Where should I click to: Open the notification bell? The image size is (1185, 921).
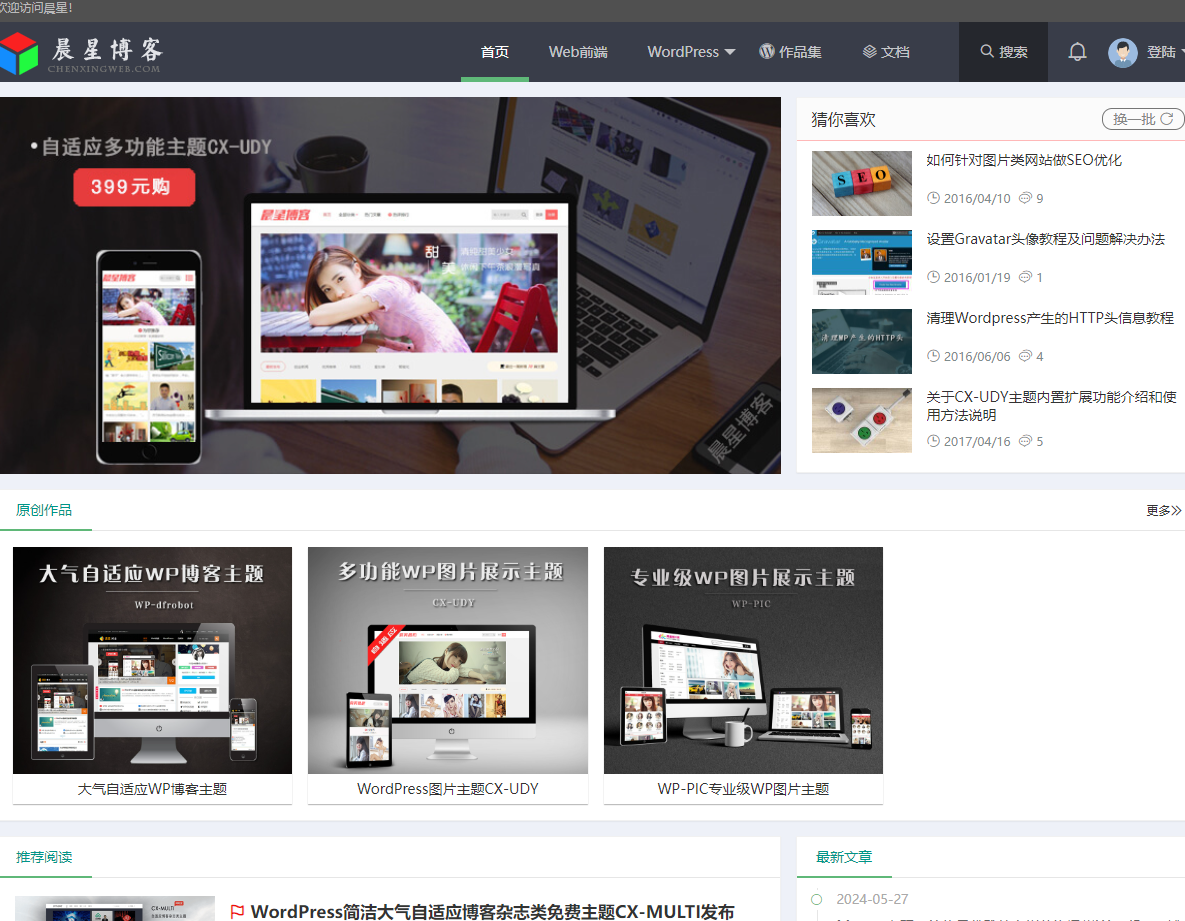[x=1077, y=51]
